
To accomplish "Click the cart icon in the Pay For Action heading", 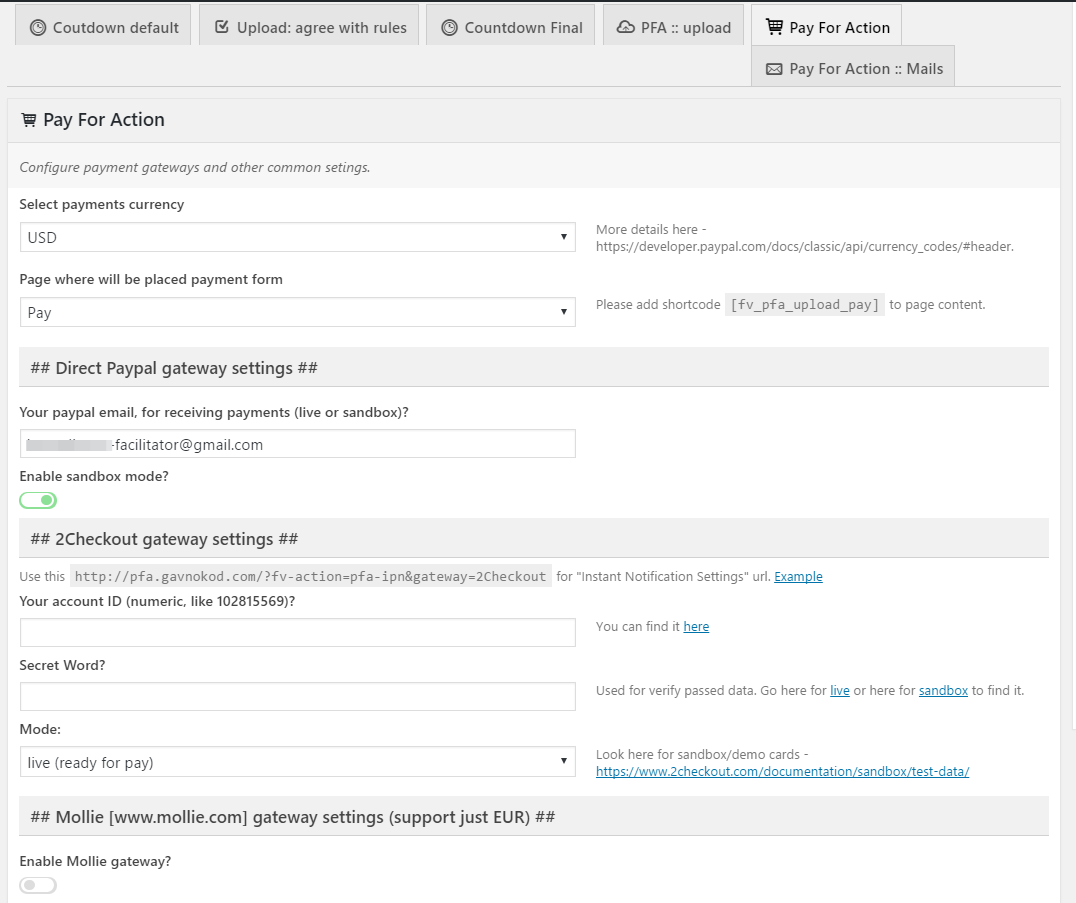I will 29,120.
